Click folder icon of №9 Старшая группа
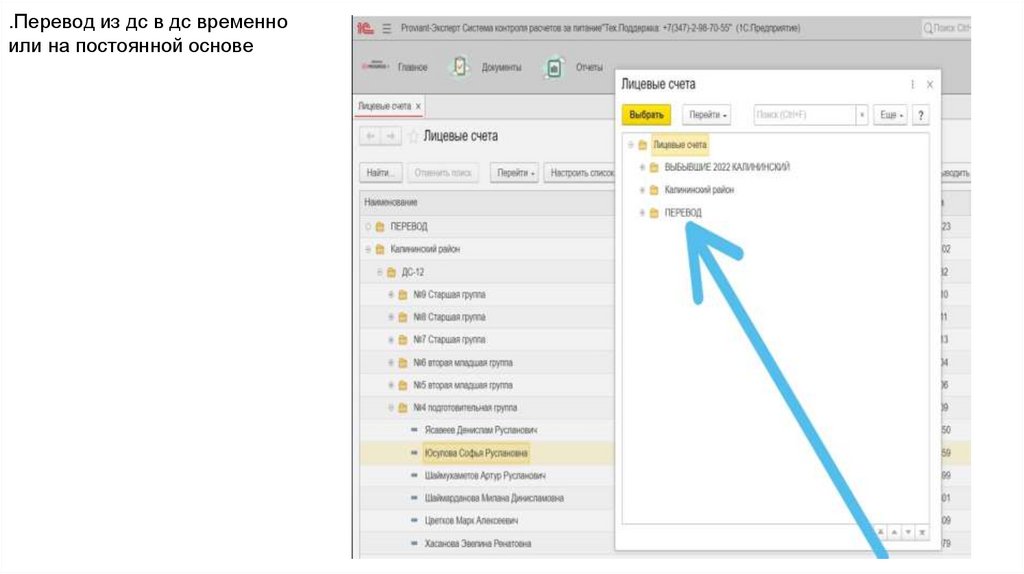 (x=403, y=295)
